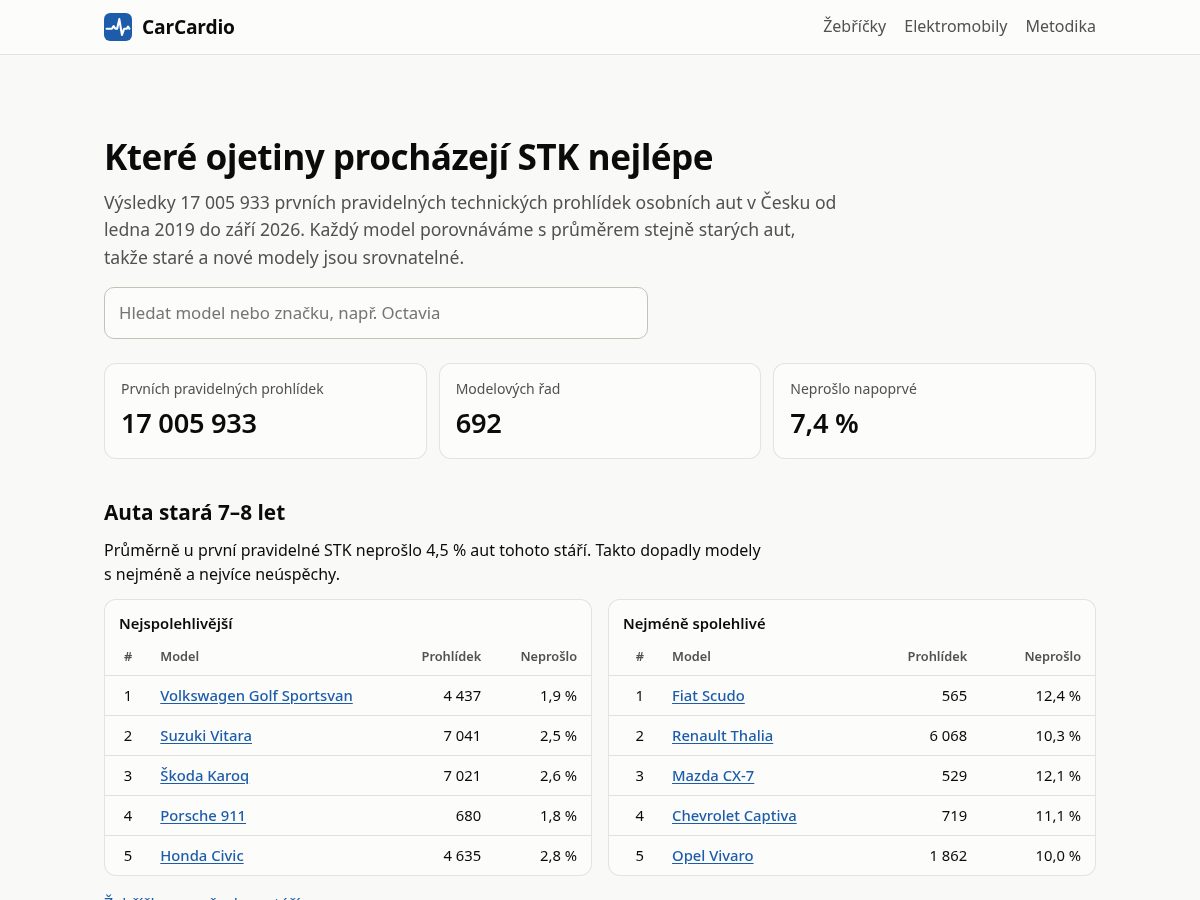This screenshot has width=1200, height=900.
Task: Open the Porsche 911 link
Action: [x=203, y=816]
